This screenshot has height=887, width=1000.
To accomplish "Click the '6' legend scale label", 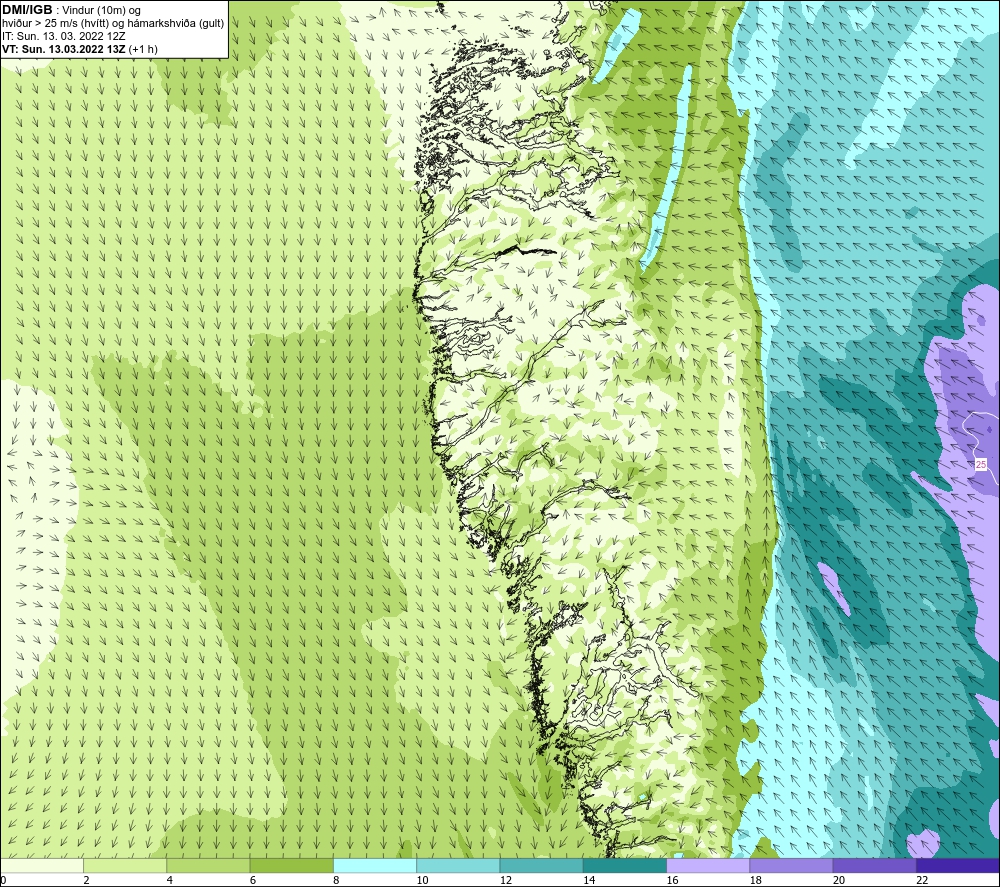I will (x=253, y=880).
